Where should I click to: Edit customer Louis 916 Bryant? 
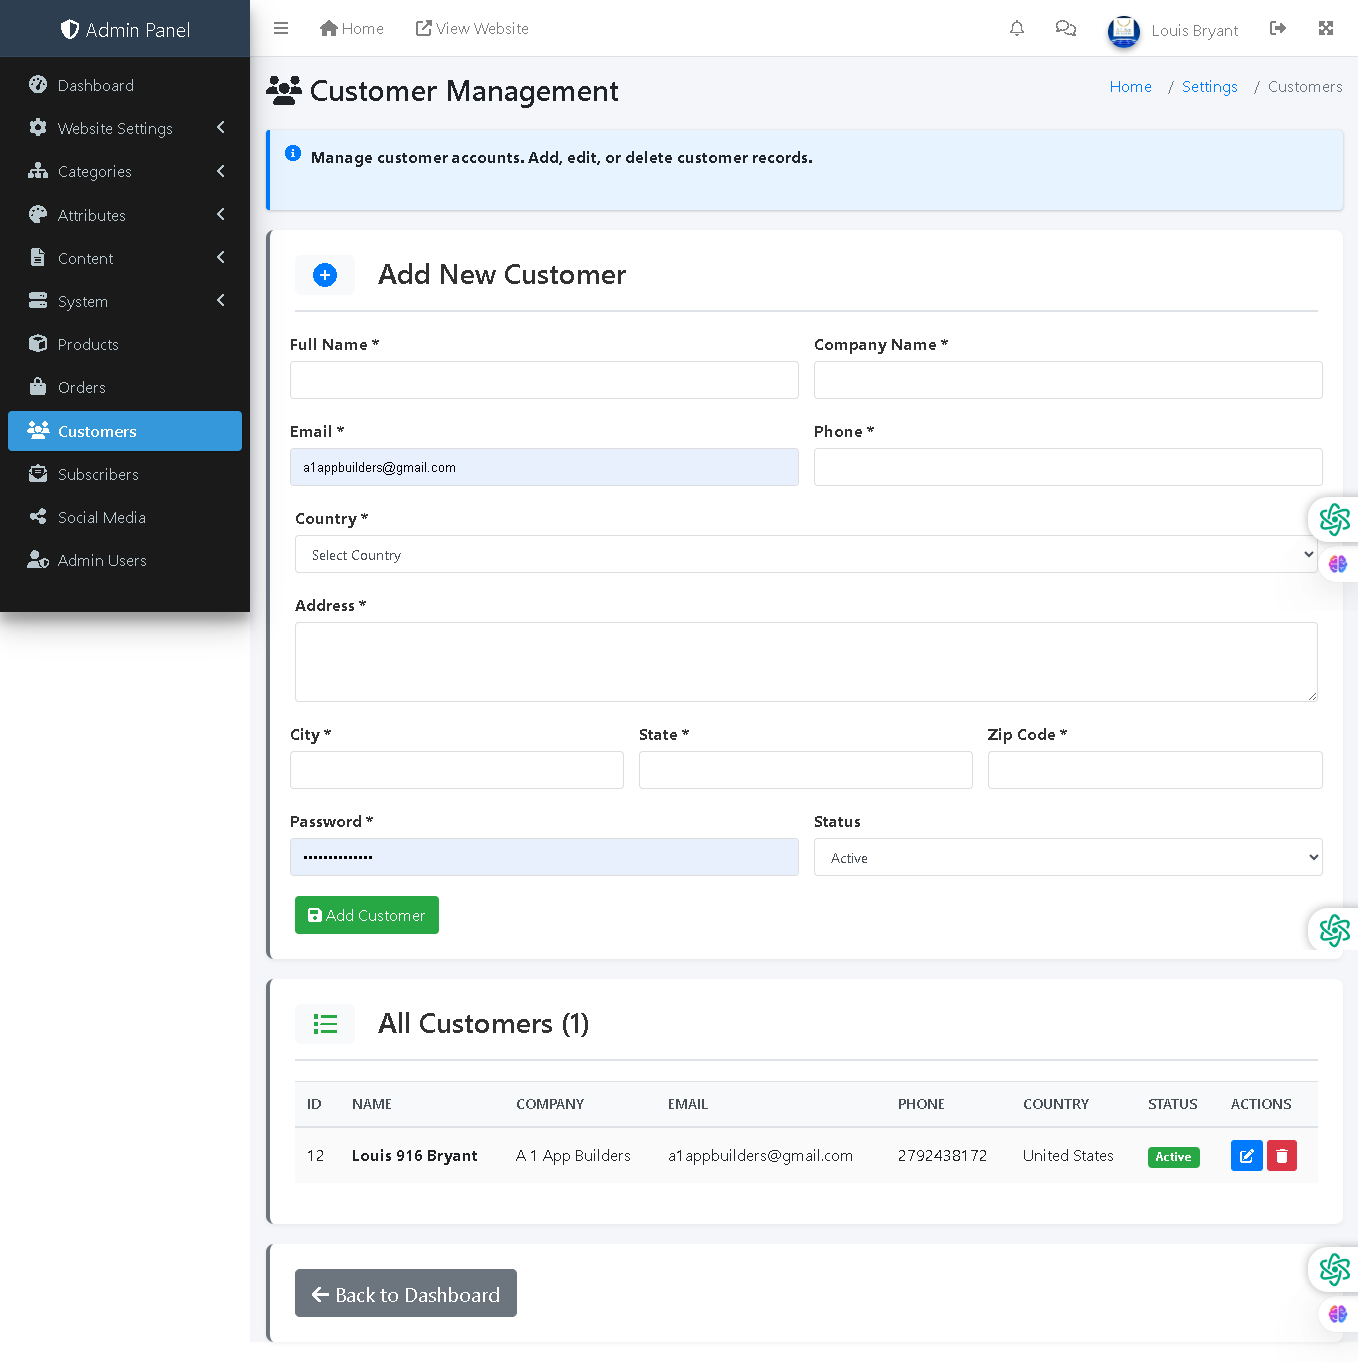click(x=1246, y=1156)
